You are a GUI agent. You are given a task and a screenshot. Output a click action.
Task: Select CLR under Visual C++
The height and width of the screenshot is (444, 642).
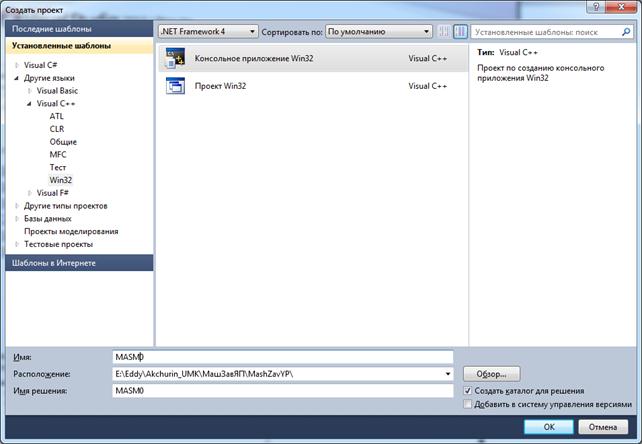coord(57,129)
